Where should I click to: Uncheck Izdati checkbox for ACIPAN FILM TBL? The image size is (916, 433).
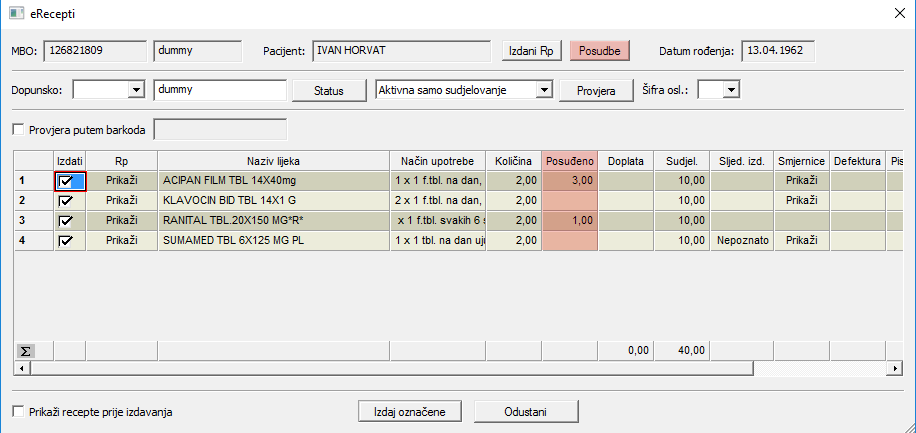[65, 181]
